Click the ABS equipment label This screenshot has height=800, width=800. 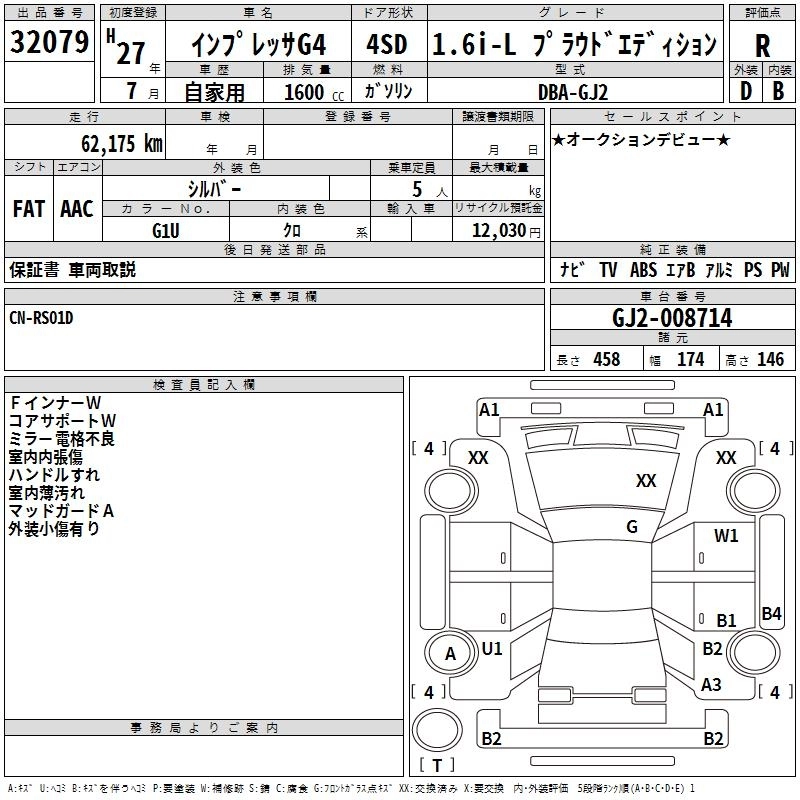point(644,270)
